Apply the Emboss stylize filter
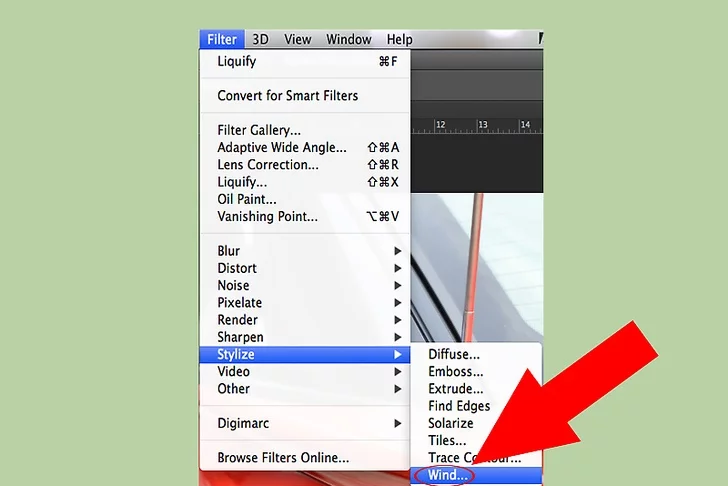Viewport: 728px width, 486px height. pos(455,371)
